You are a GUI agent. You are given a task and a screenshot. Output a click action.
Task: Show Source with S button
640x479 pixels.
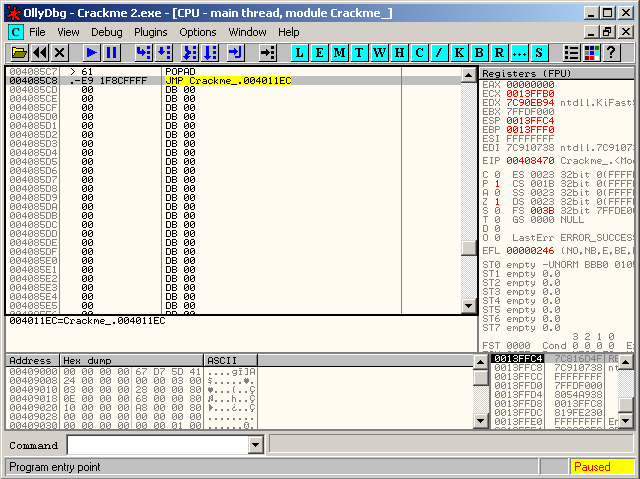(x=539, y=53)
